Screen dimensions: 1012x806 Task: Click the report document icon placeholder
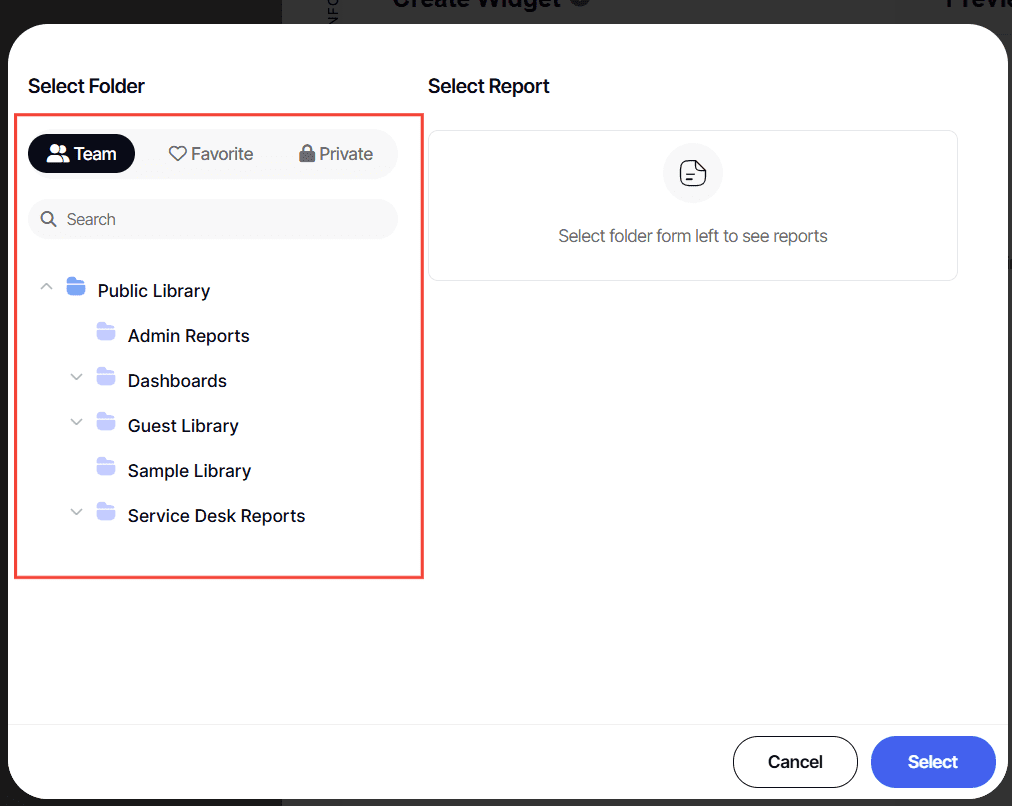click(x=693, y=173)
